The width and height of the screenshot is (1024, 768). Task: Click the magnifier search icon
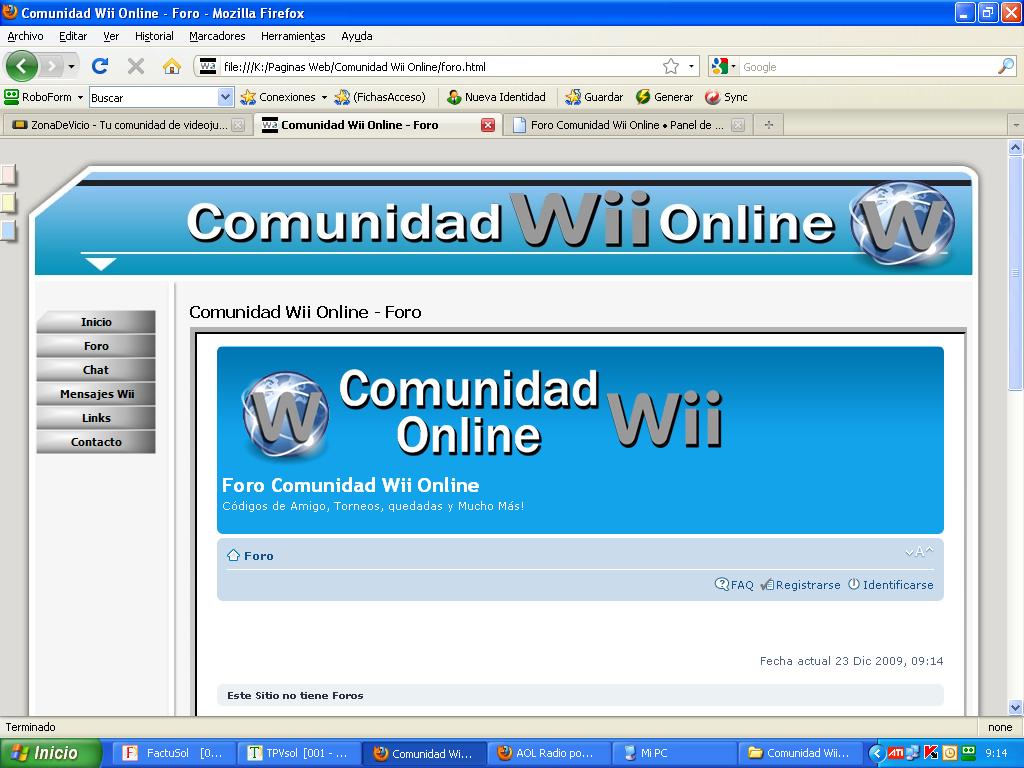1006,65
